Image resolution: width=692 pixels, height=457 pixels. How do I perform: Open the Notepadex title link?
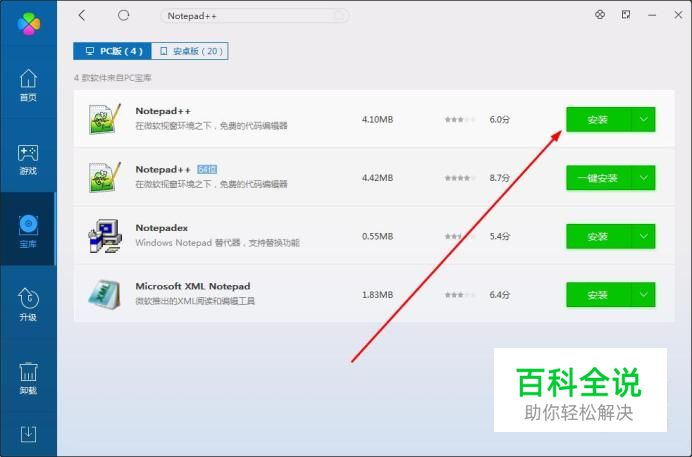pos(162,228)
